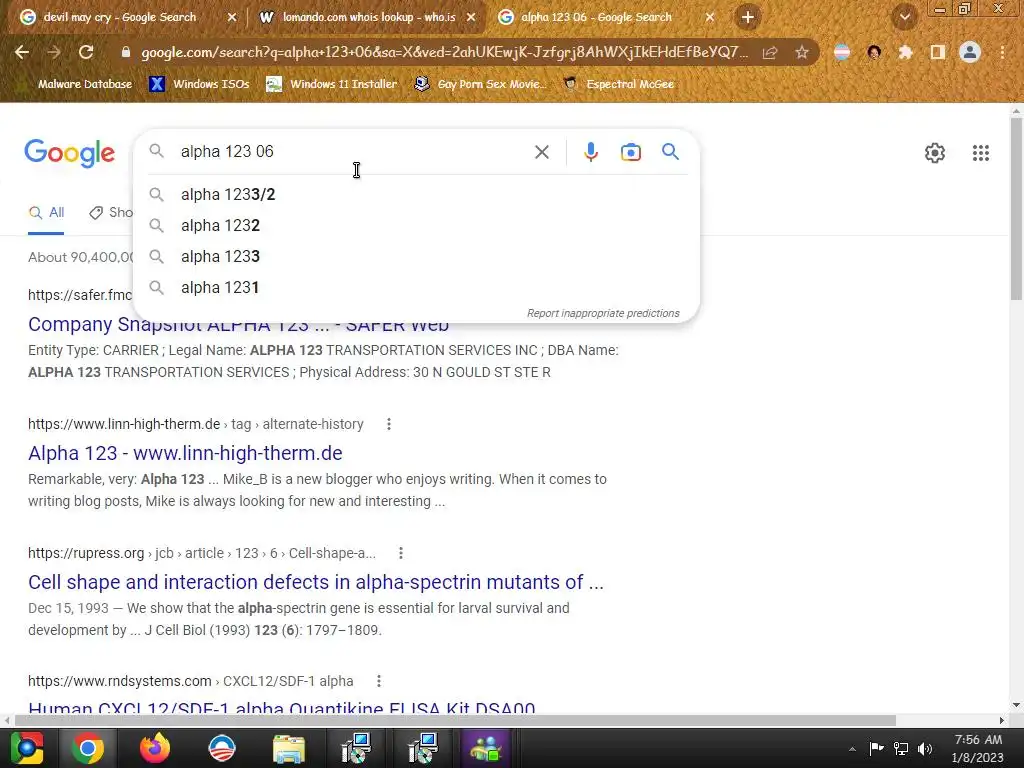Toggle the browser side panel
Image resolution: width=1024 pixels, height=768 pixels.
click(x=938, y=52)
